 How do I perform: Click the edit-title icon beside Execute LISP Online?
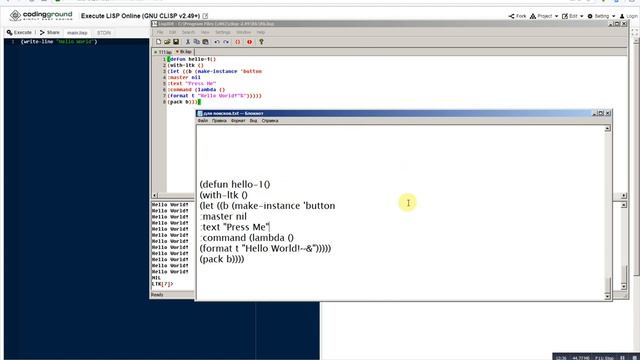coord(205,16)
